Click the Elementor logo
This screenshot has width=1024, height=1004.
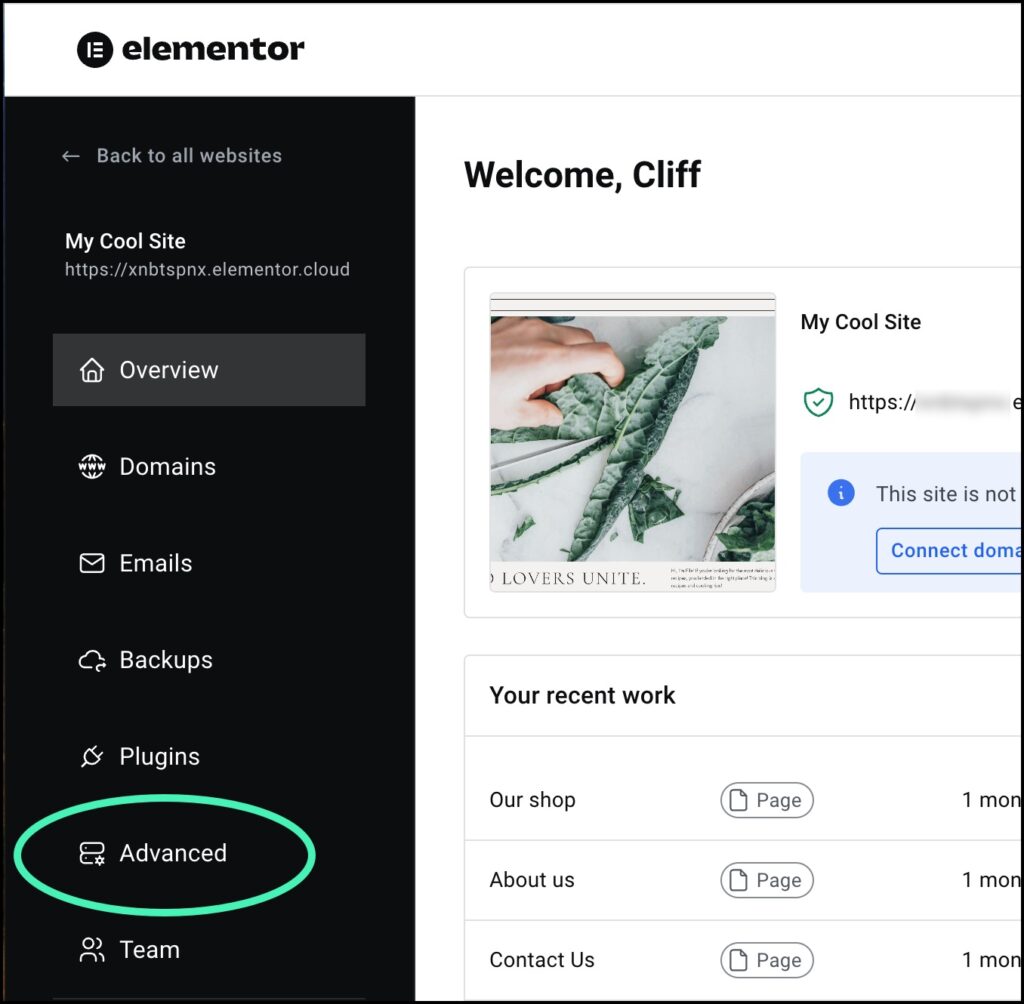click(190, 48)
